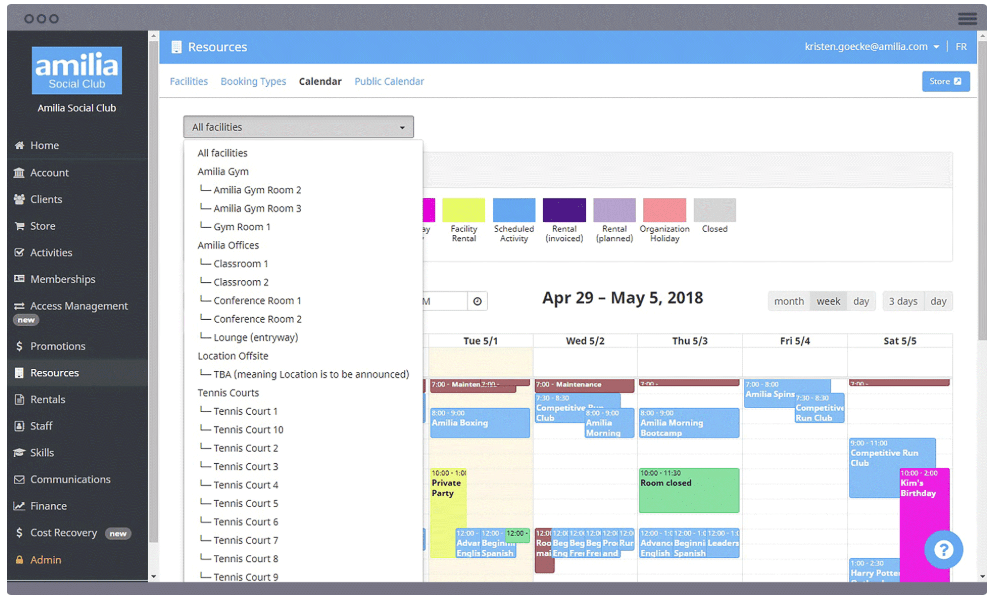Select All facilities option in list
Screen dimensions: 997x602
pyautogui.click(x=222, y=153)
